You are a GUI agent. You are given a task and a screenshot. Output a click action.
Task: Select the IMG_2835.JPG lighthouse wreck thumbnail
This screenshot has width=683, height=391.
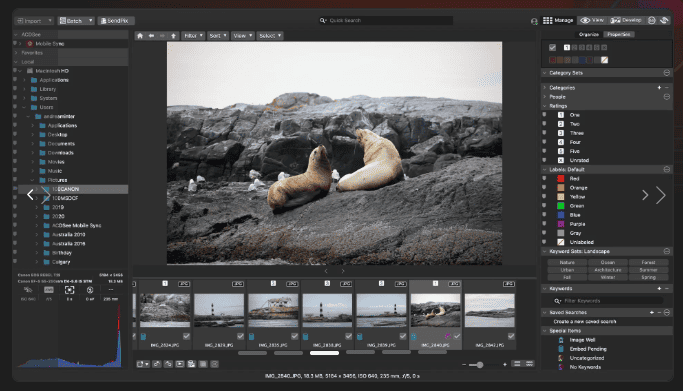click(x=273, y=310)
